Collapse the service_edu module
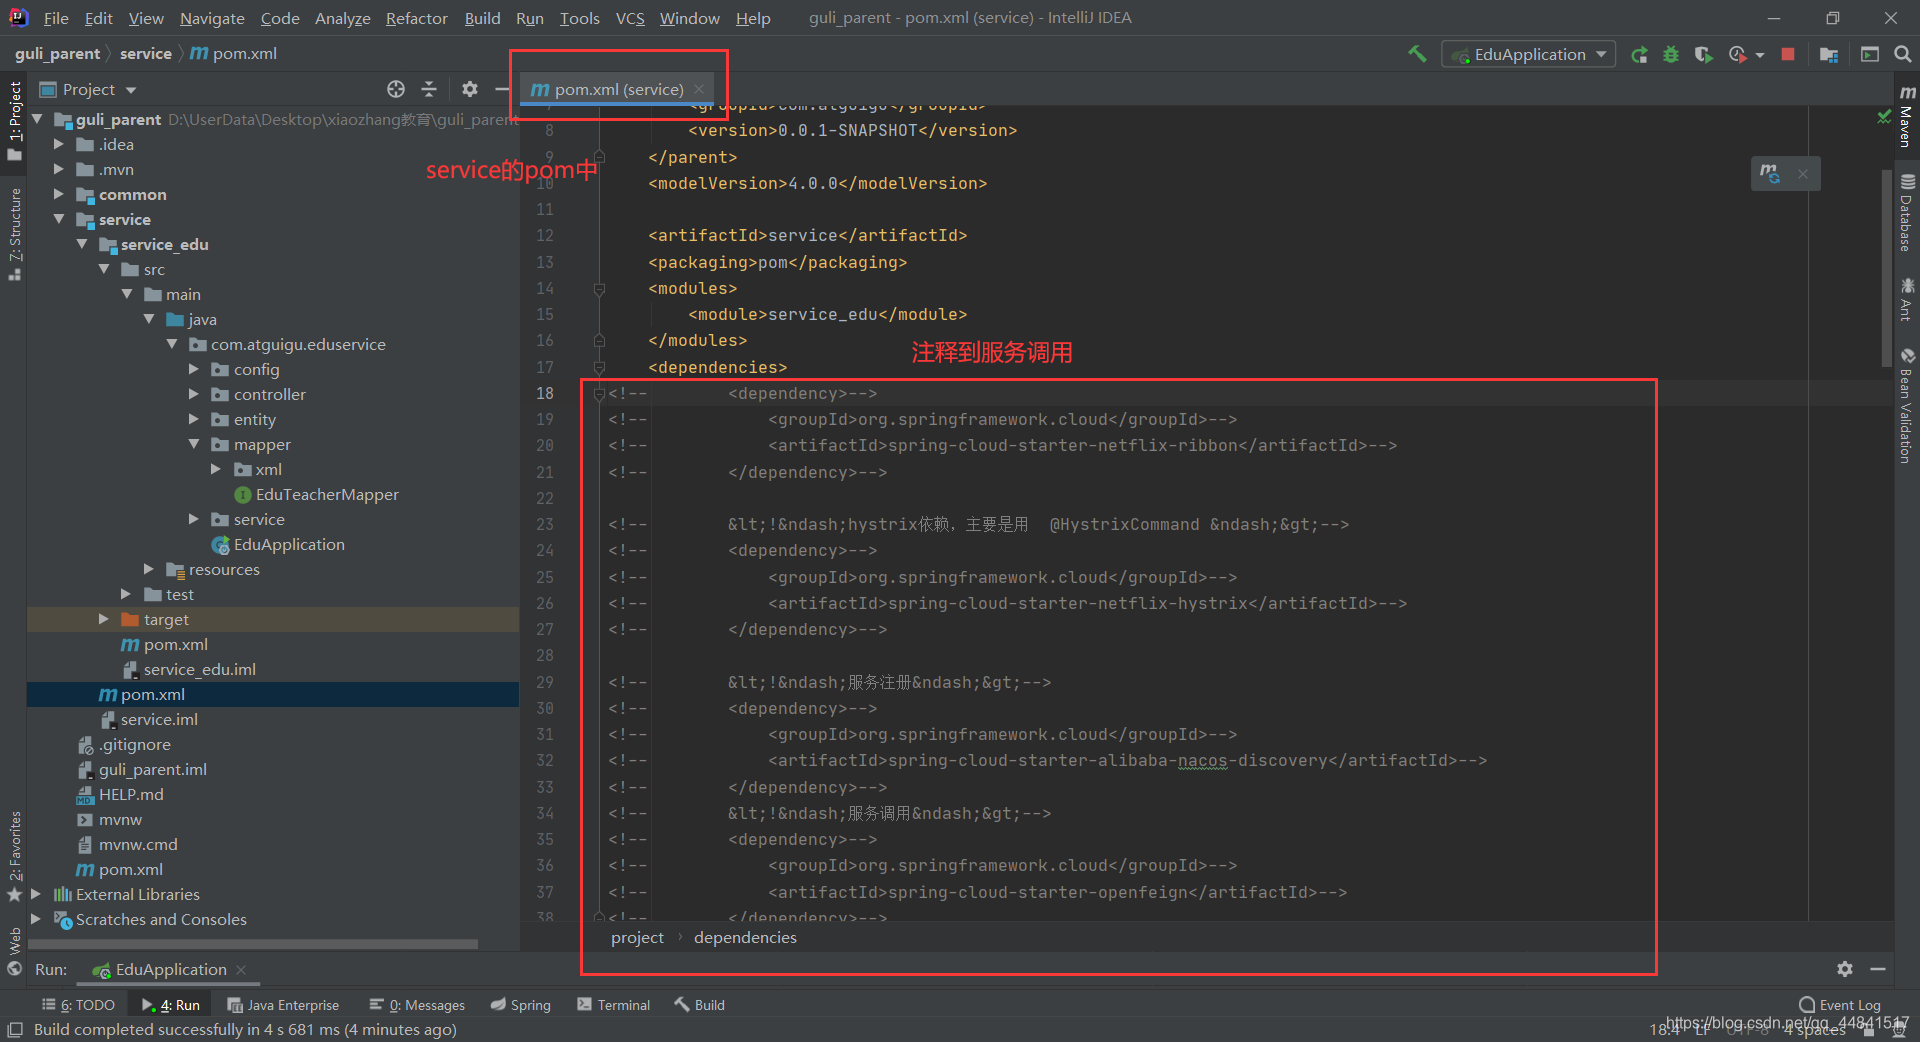1920x1042 pixels. 82,244
